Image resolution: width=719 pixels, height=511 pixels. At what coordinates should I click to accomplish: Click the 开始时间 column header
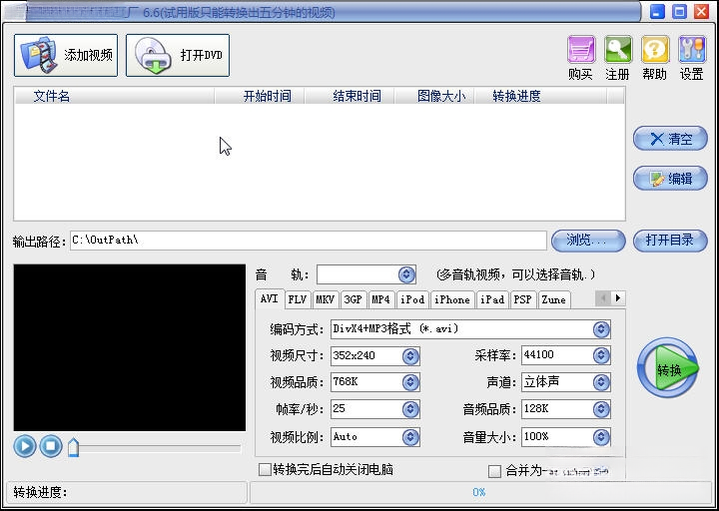(x=260, y=96)
